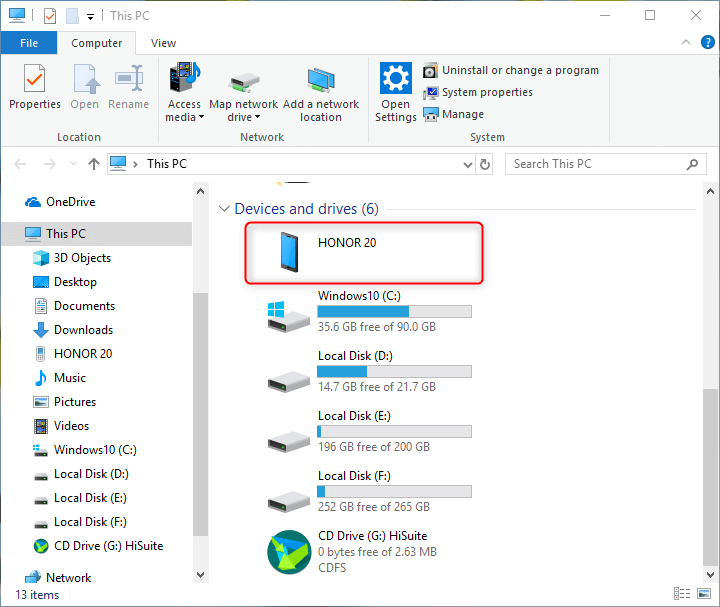Click the Back navigation arrow
The width and height of the screenshot is (720, 607).
point(20,164)
